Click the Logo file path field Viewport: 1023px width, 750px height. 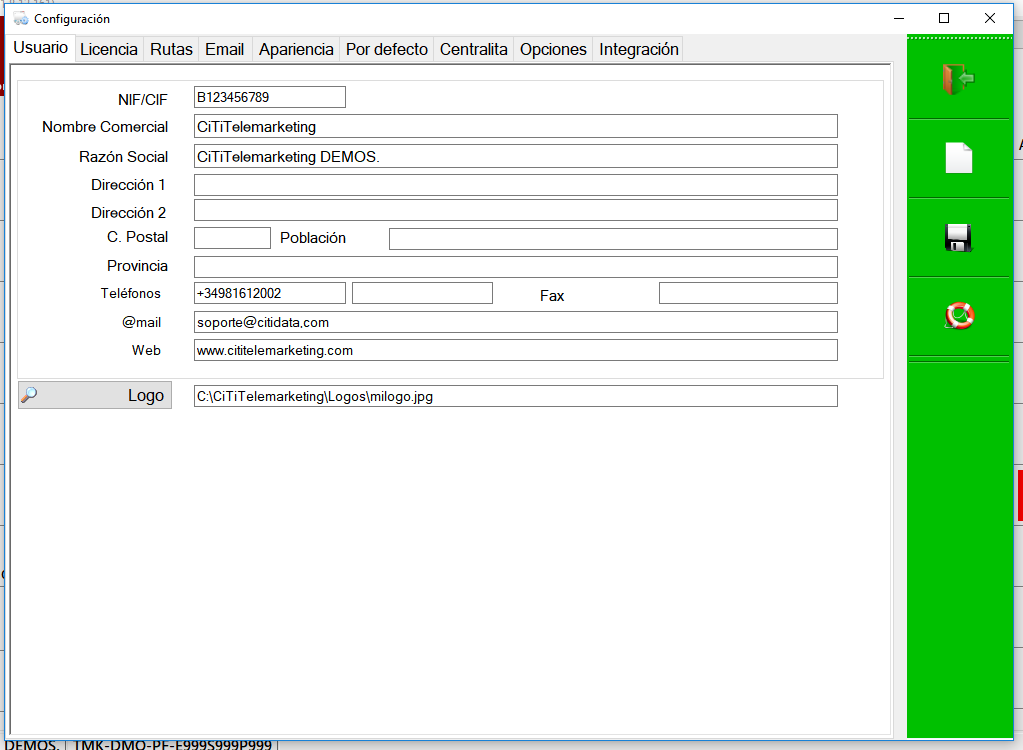click(515, 397)
